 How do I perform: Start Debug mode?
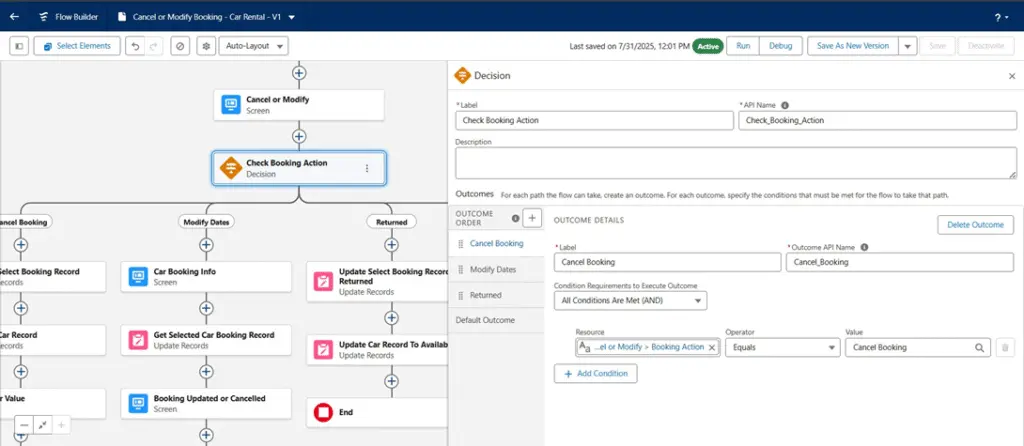pos(780,46)
